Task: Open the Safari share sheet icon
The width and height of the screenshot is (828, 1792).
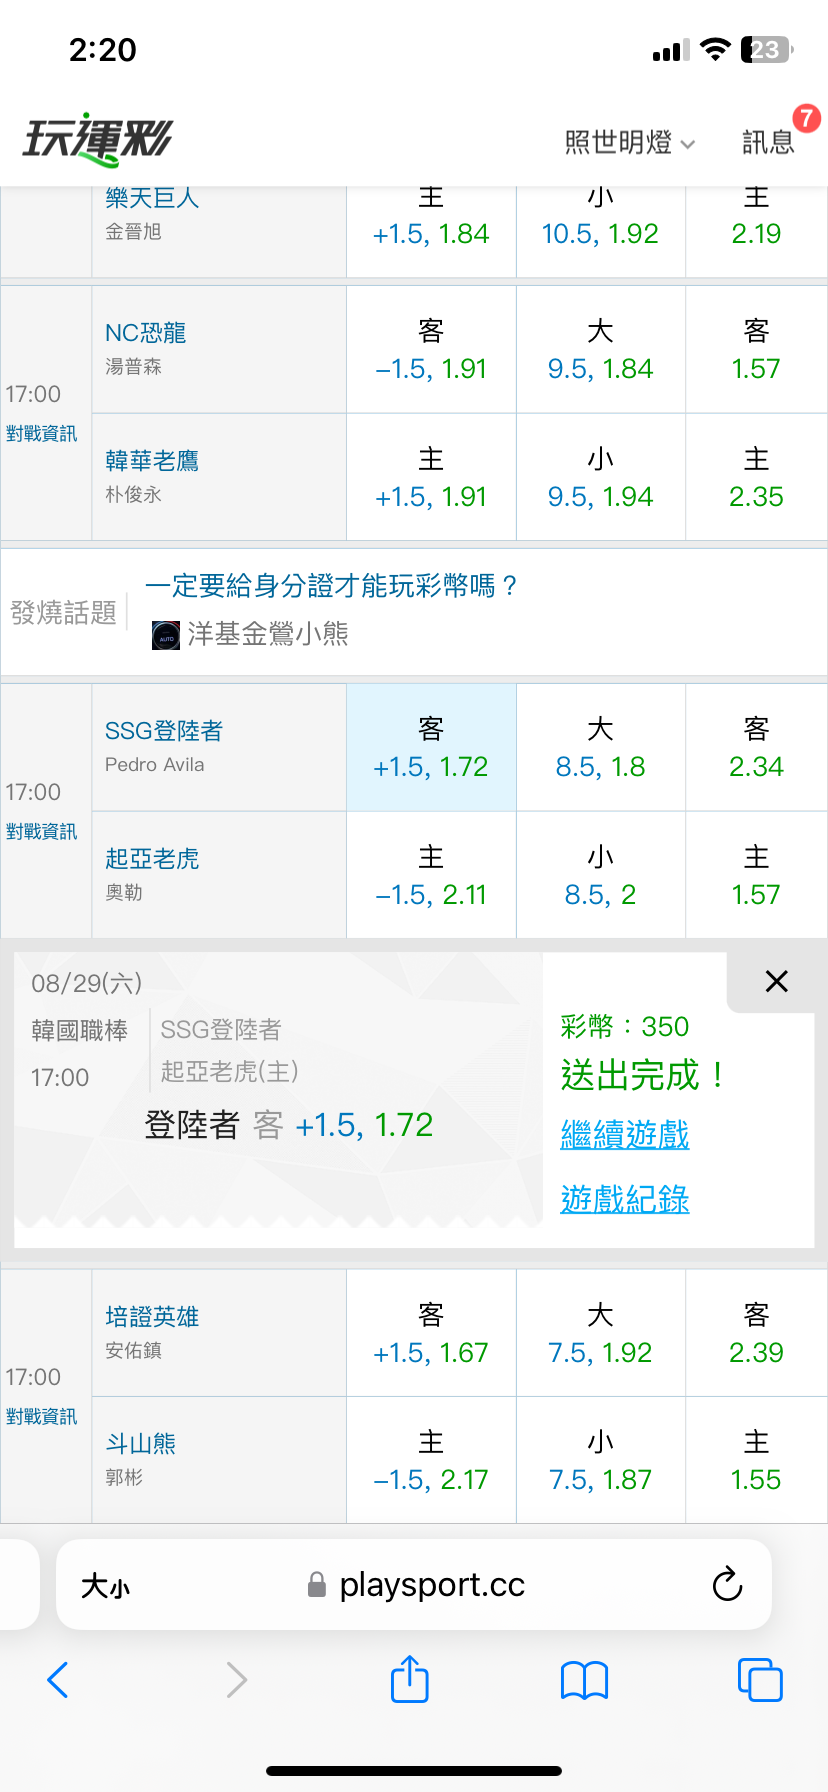Action: point(410,1678)
